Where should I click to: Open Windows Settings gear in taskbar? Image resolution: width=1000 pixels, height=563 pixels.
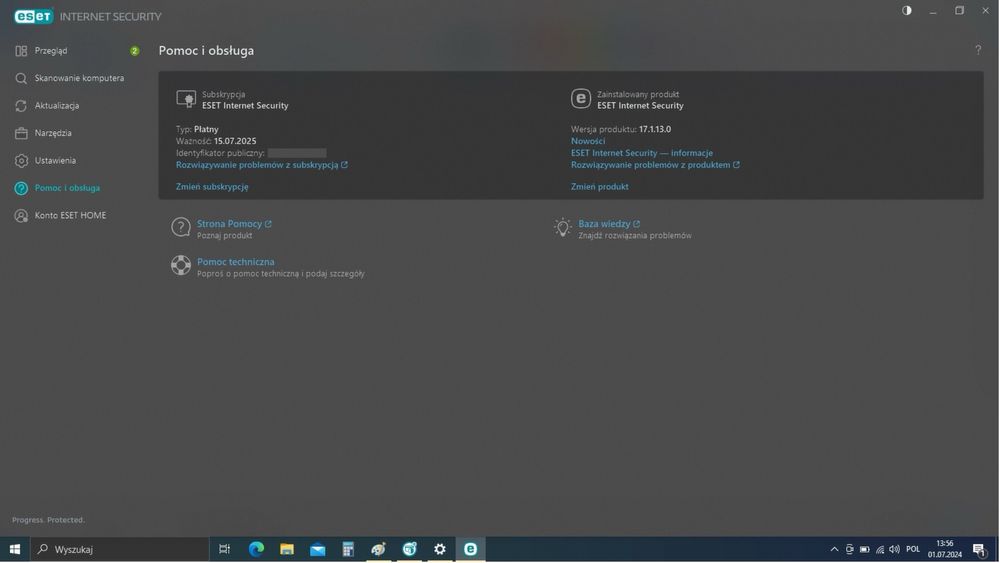(x=439, y=549)
